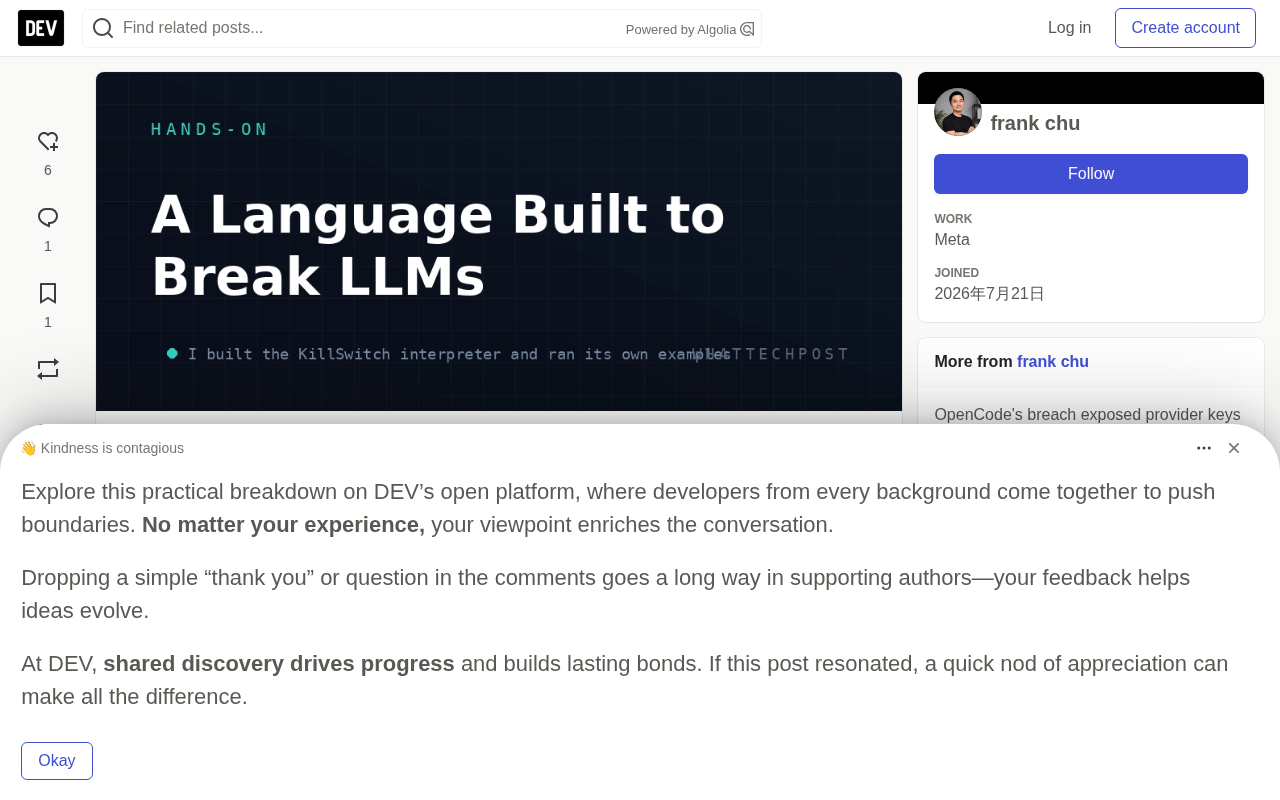Viewport: 1280px width, 800px height.
Task: Click the Okay button
Action: coord(57,761)
